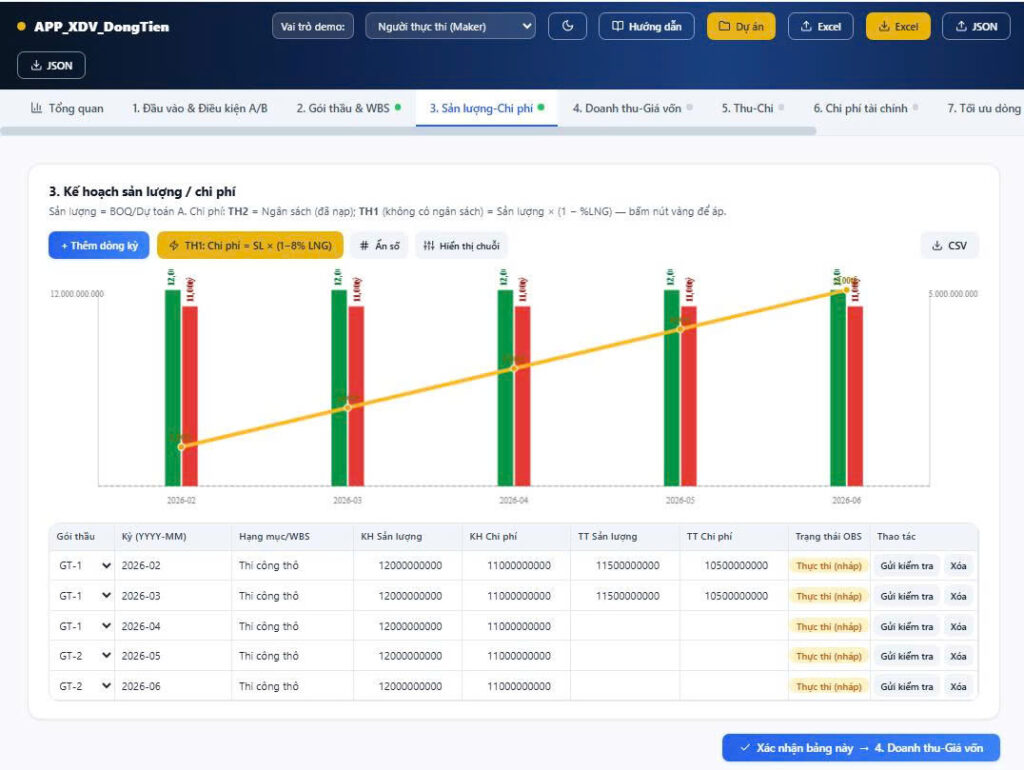Confirm table with Xác nhận bảng này button
This screenshot has height=770, width=1024.
pyautogui.click(x=861, y=748)
